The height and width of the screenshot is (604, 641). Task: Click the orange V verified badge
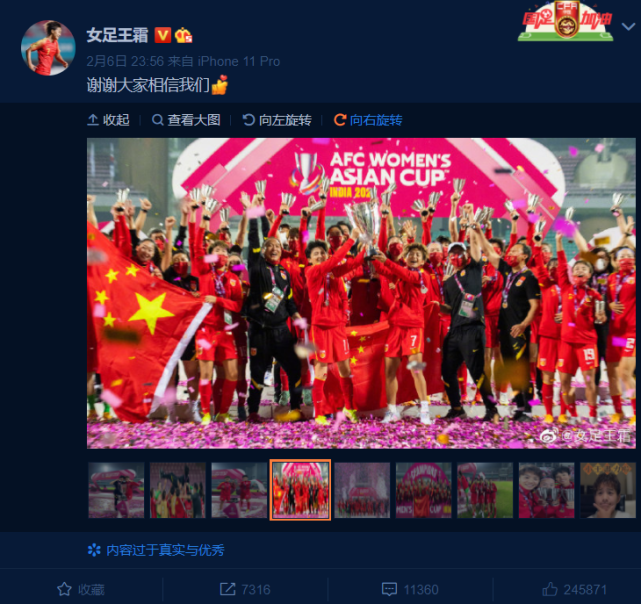[x=162, y=35]
